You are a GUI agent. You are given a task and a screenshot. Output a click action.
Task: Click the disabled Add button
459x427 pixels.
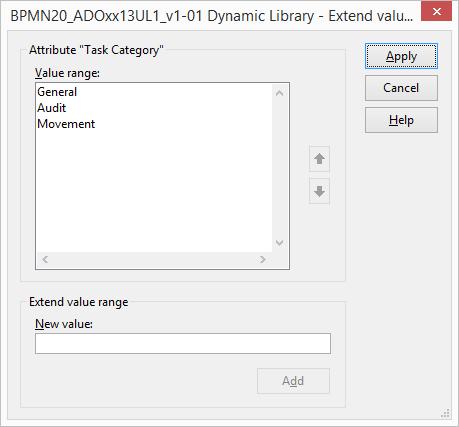pos(293,381)
